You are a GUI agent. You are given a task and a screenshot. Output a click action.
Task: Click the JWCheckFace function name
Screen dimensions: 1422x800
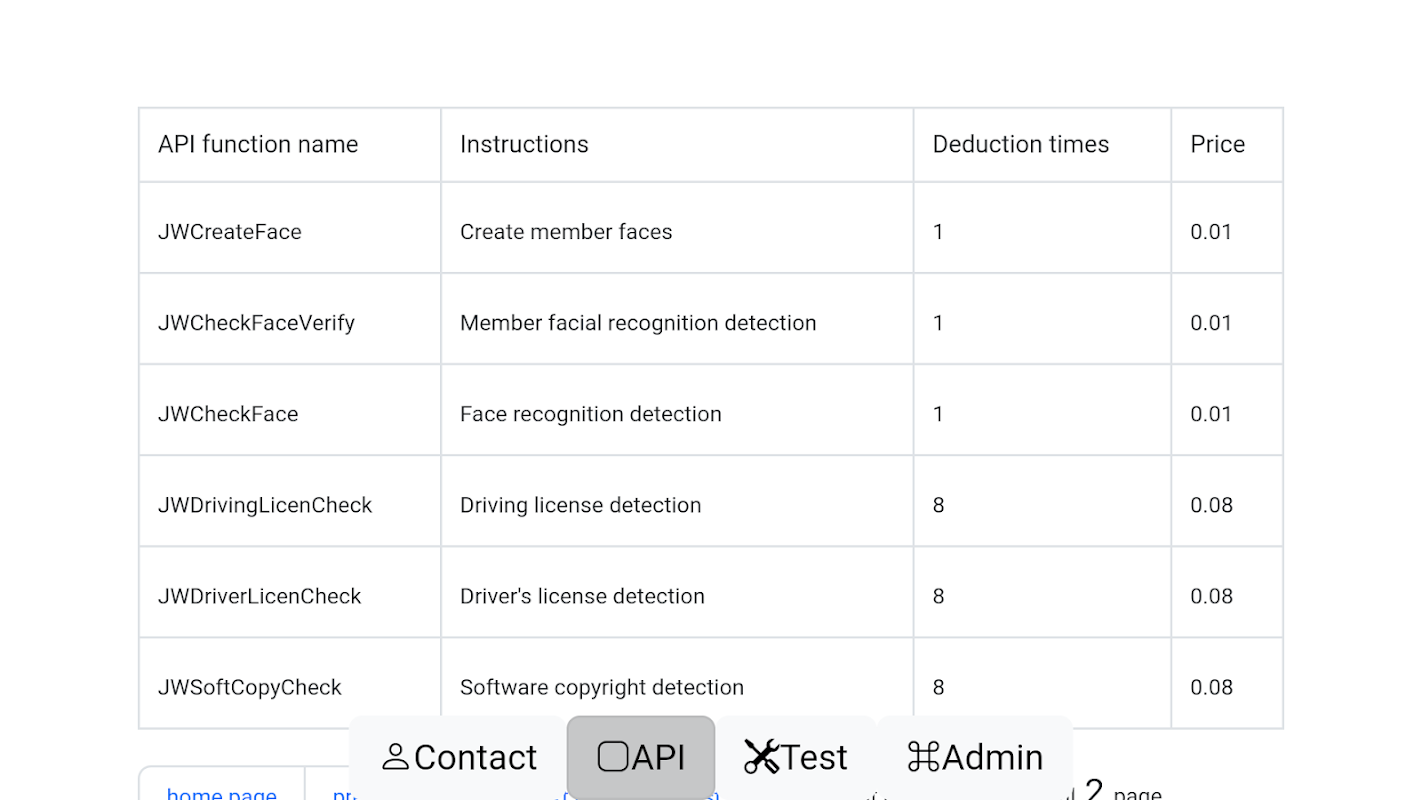coord(228,414)
